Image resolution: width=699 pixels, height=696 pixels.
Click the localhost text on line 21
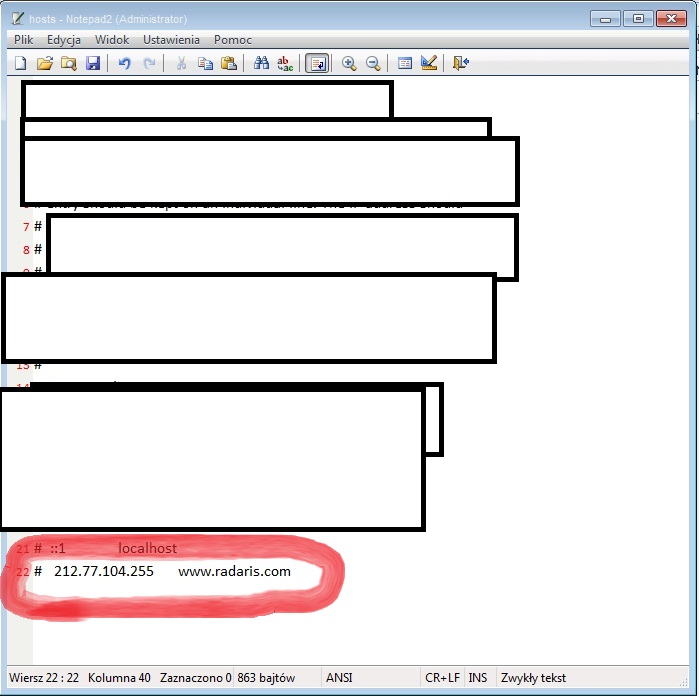[x=148, y=548]
